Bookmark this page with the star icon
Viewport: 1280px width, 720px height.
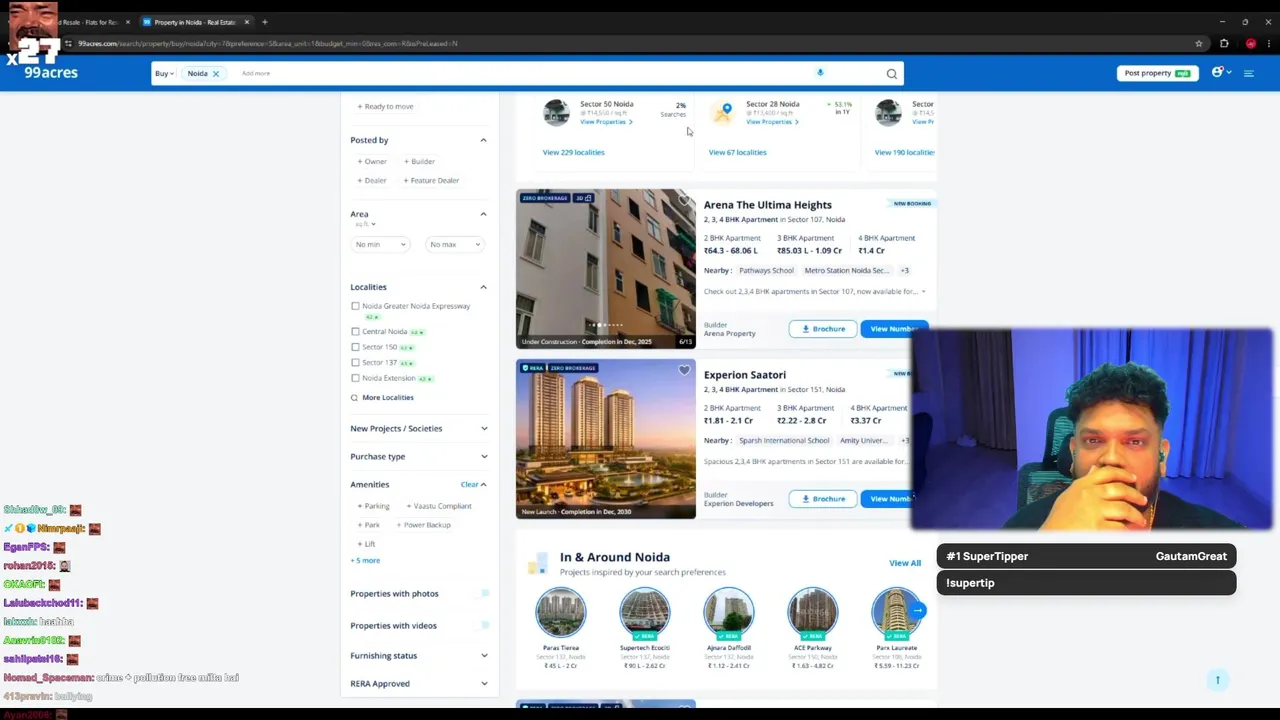pyautogui.click(x=1198, y=43)
